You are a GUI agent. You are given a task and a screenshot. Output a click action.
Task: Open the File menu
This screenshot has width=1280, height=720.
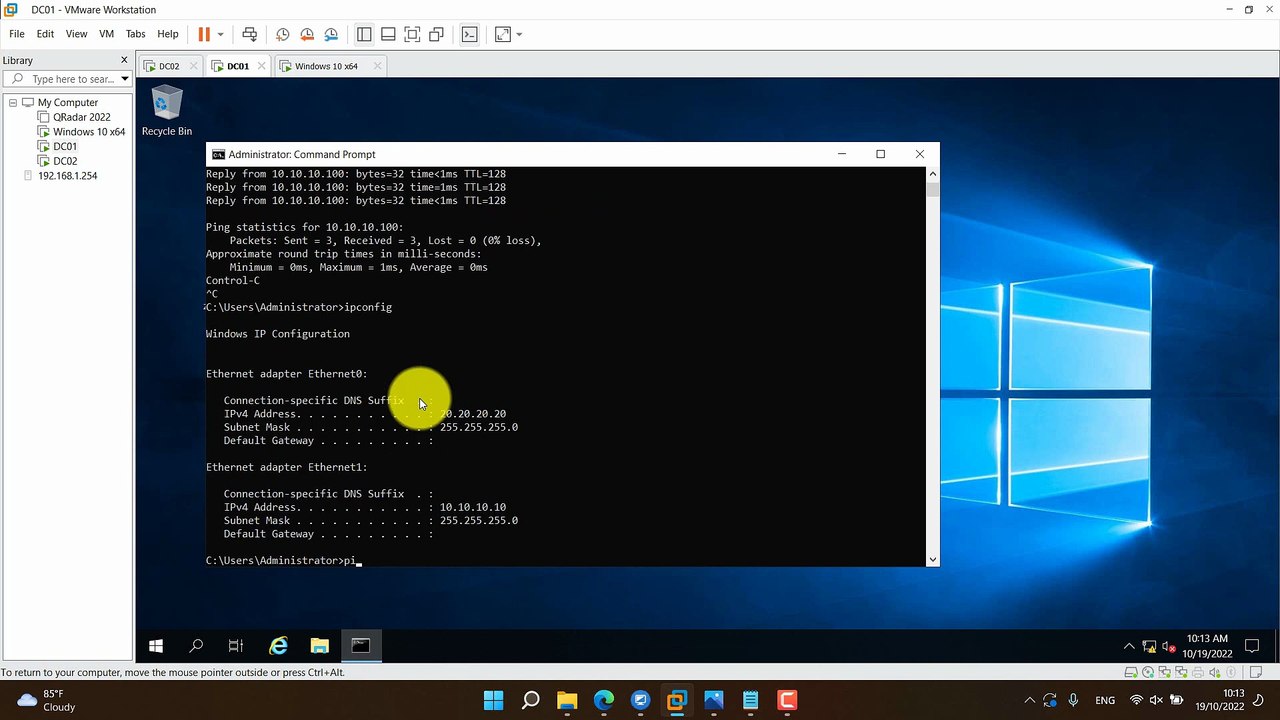[x=17, y=34]
